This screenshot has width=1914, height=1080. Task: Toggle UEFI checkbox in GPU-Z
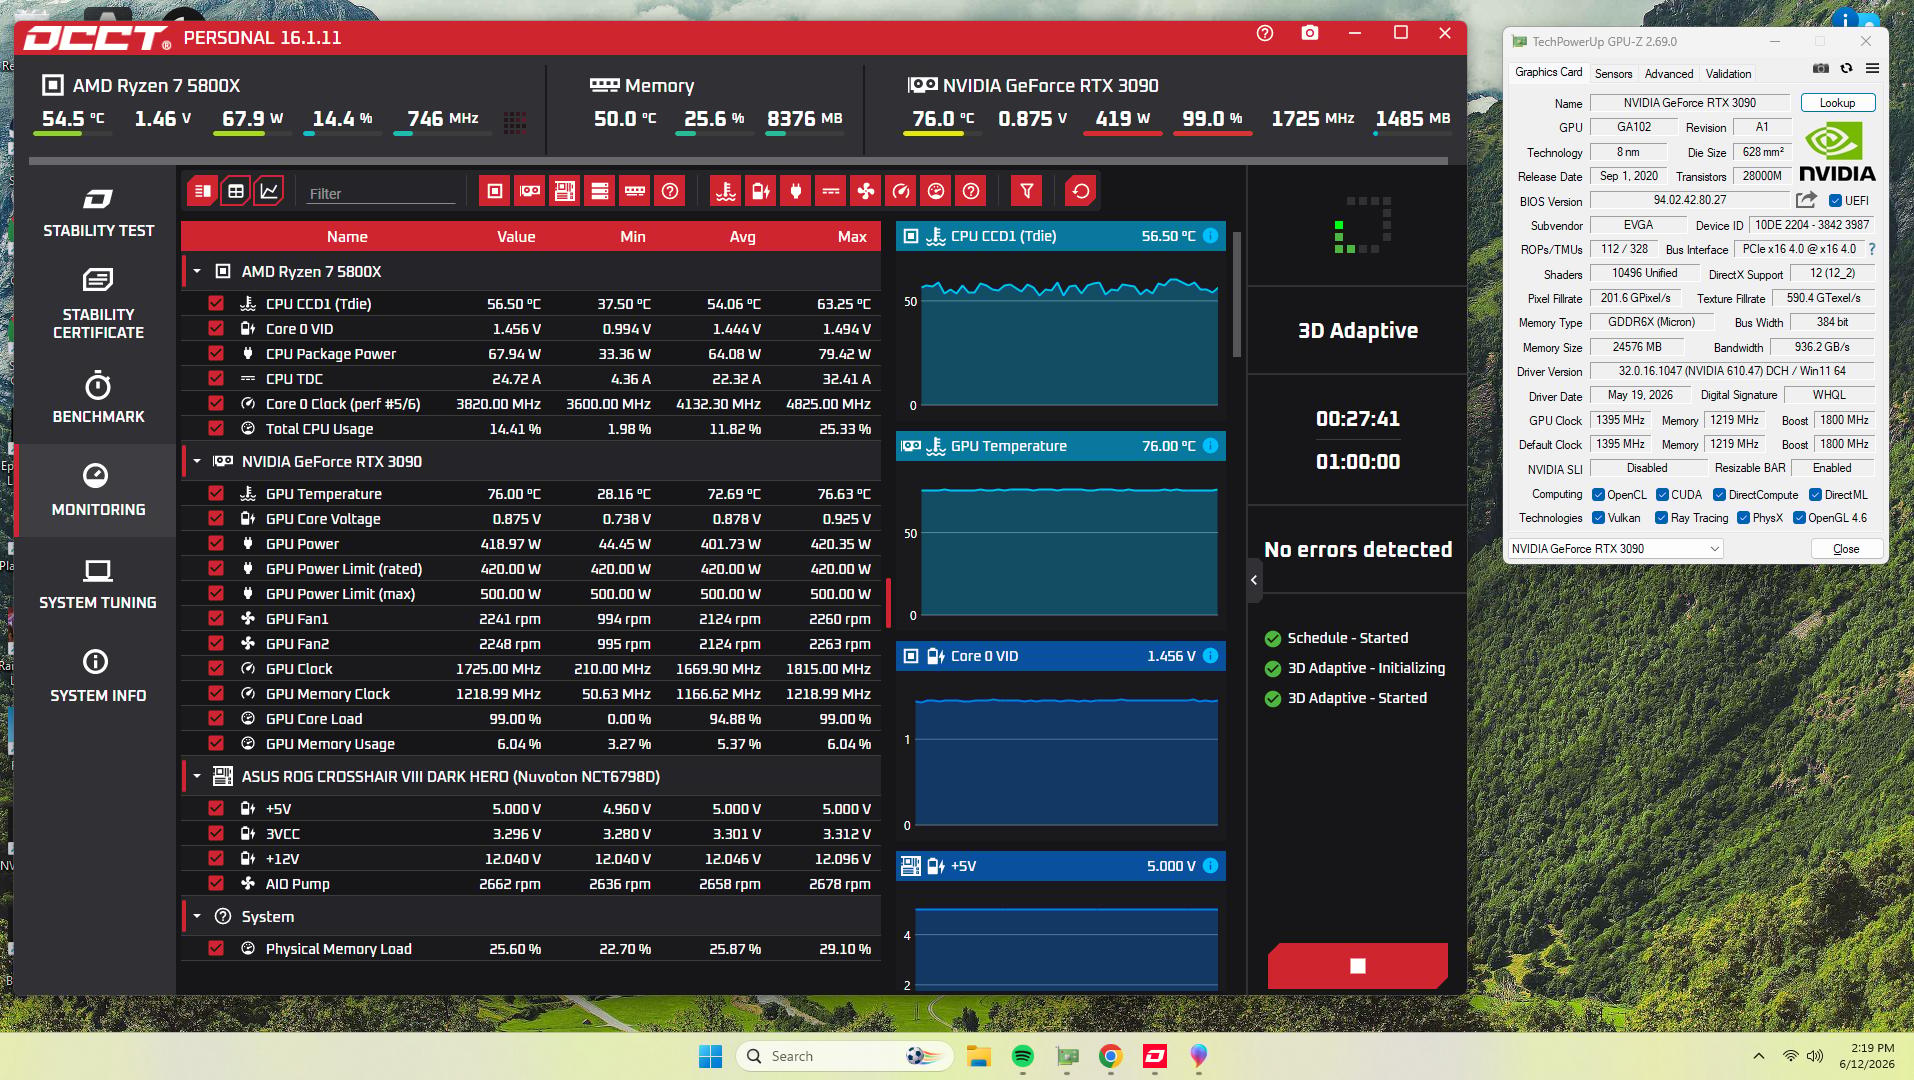(x=1835, y=201)
